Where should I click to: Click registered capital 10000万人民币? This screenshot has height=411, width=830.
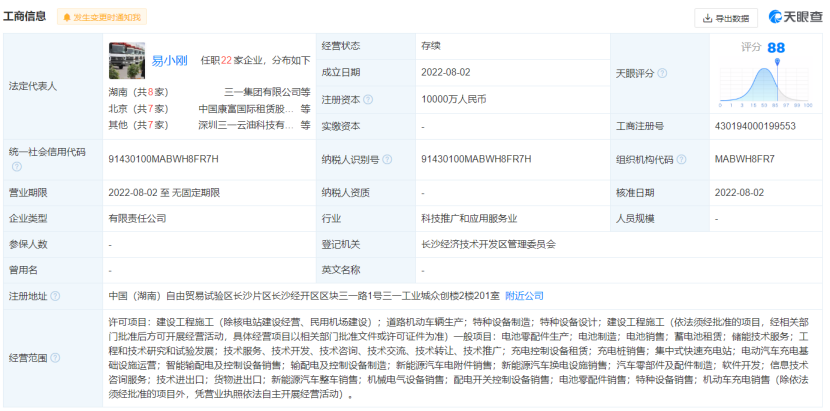(454, 100)
